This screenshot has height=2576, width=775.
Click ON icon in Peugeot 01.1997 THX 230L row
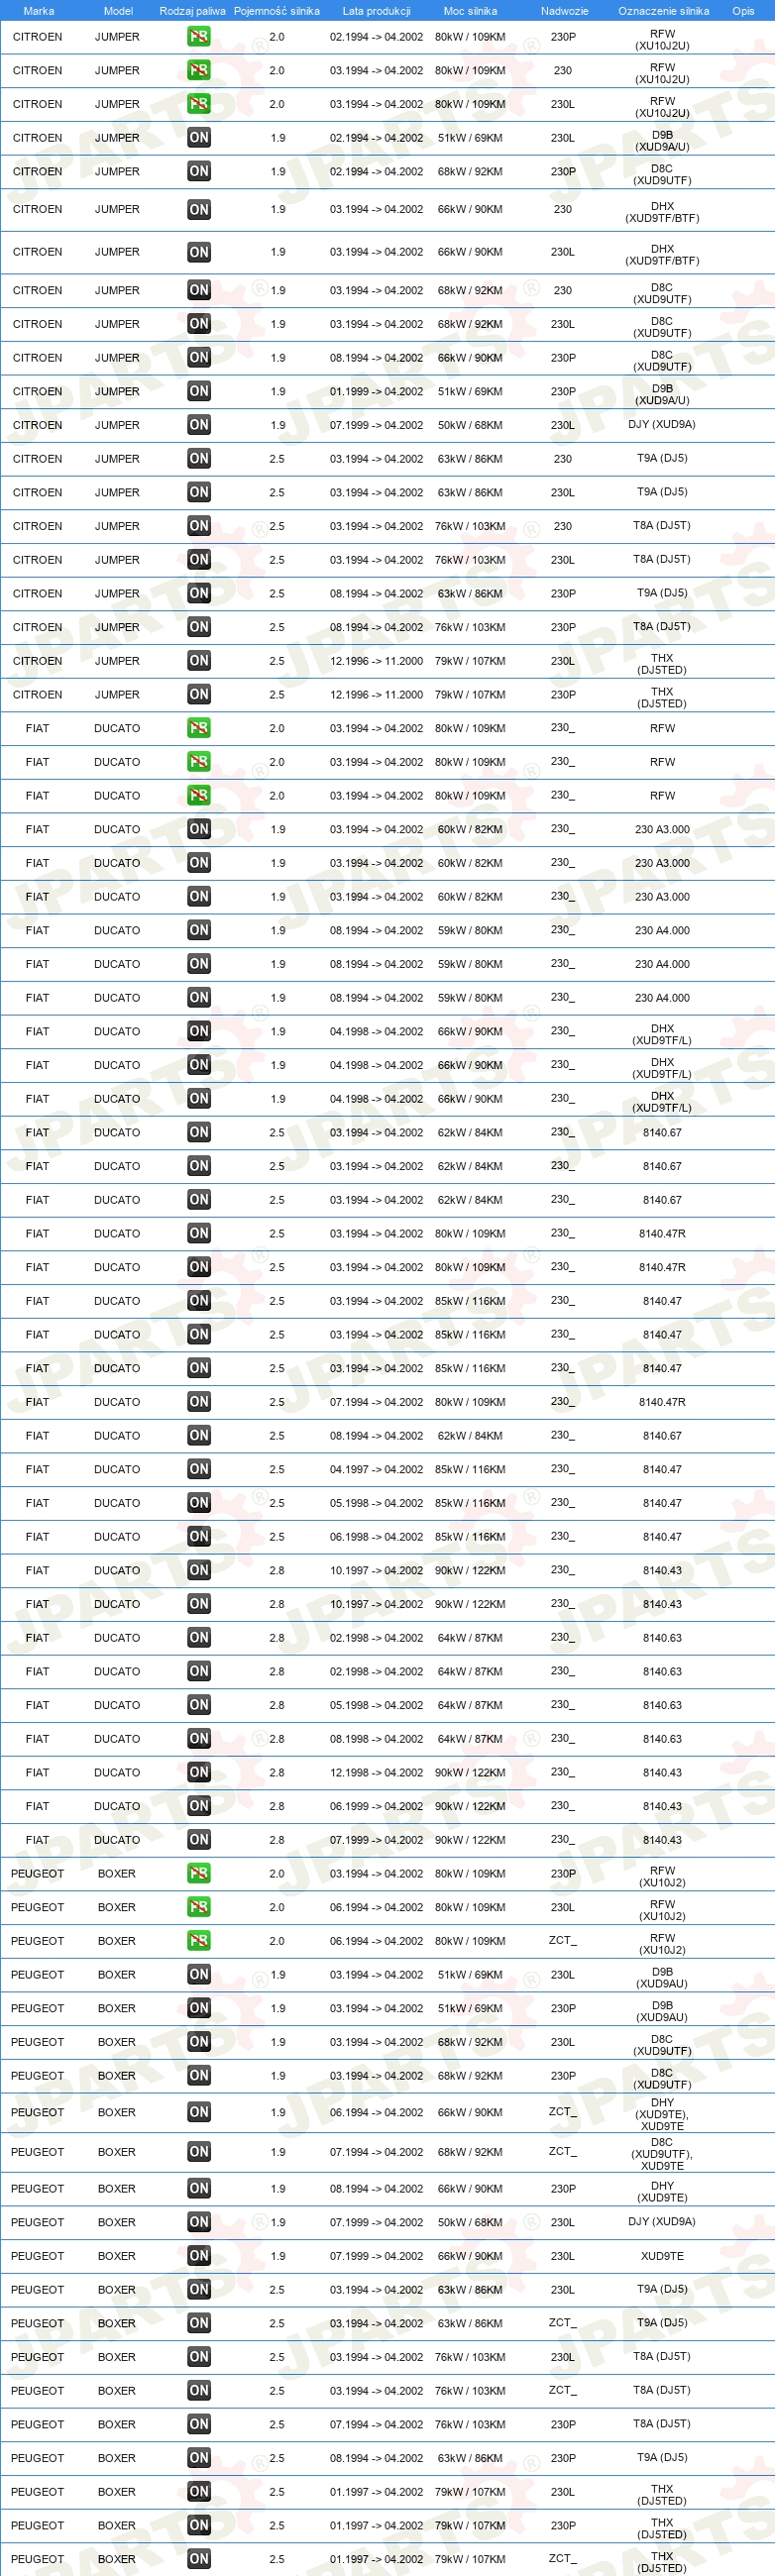[x=199, y=2492]
